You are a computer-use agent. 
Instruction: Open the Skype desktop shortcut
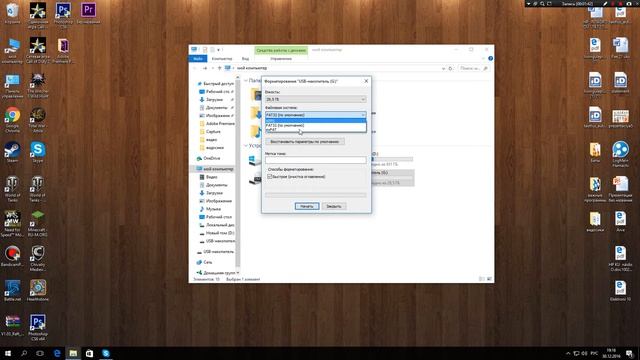(38, 152)
